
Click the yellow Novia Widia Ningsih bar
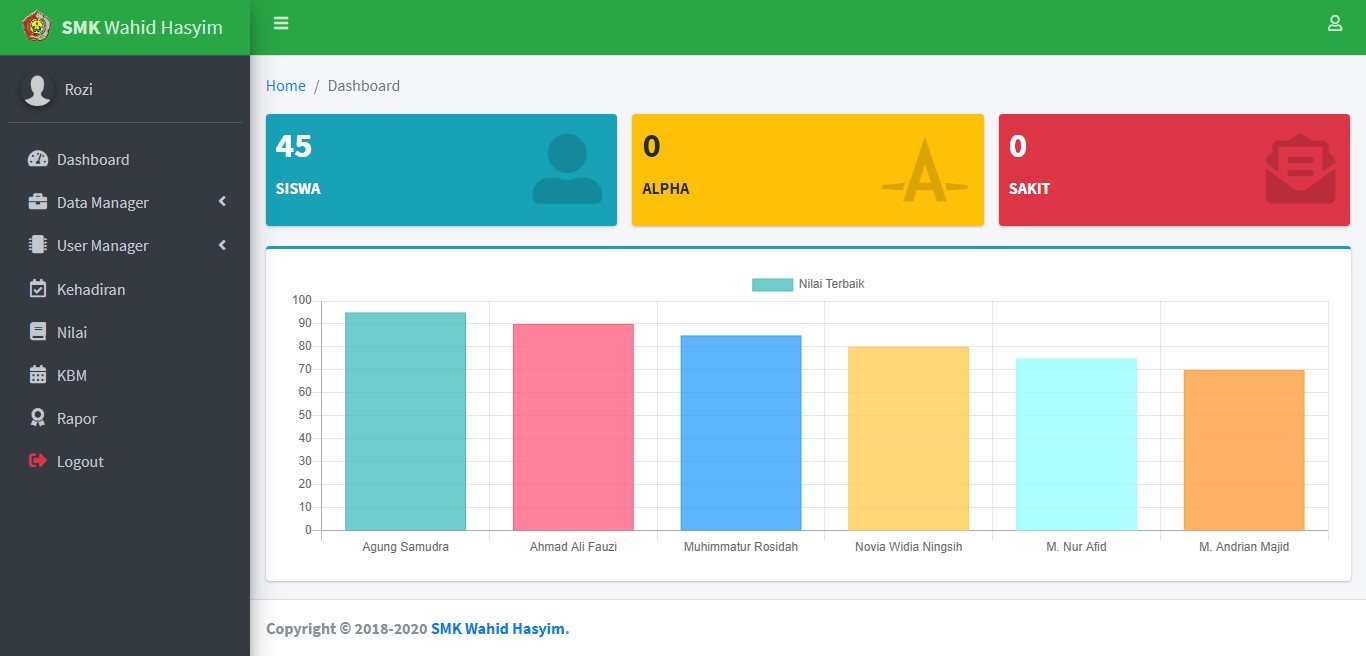point(909,438)
